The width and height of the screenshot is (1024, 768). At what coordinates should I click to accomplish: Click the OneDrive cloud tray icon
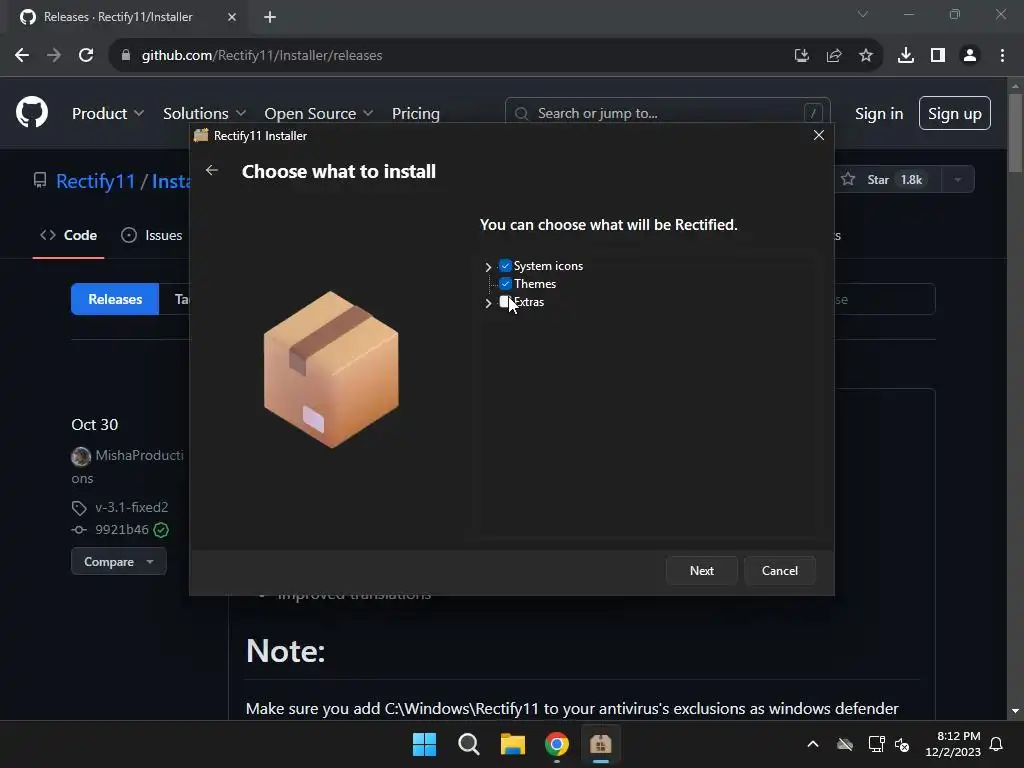tap(845, 744)
